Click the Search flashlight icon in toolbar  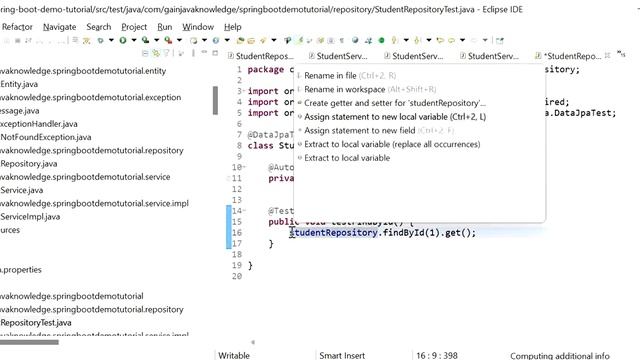click(x=263, y=40)
